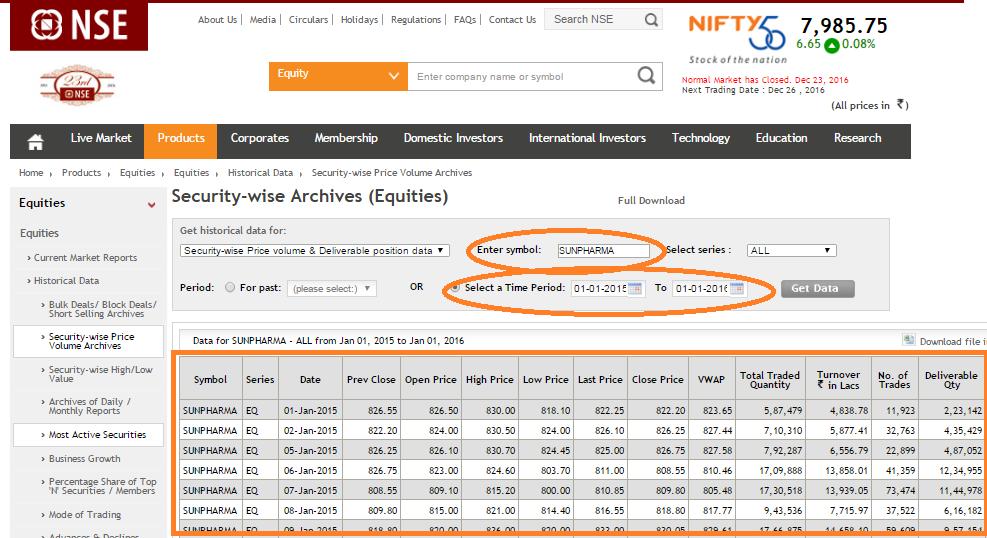Viewport: 987px width, 538px height.
Task: Select the 'Select a Time Period' radio button
Action: (455, 288)
